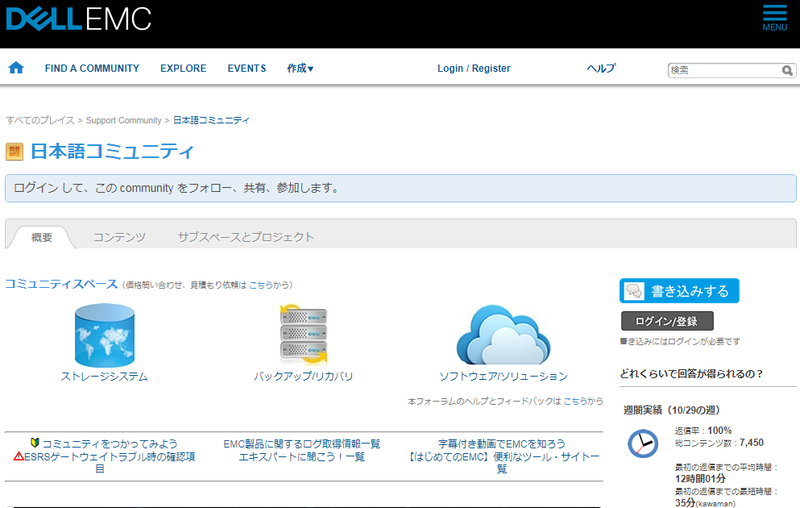This screenshot has height=508, width=800.
Task: Open 【はじめてのEMC】便利なツール・サイト一覧 link
Action: [503, 463]
